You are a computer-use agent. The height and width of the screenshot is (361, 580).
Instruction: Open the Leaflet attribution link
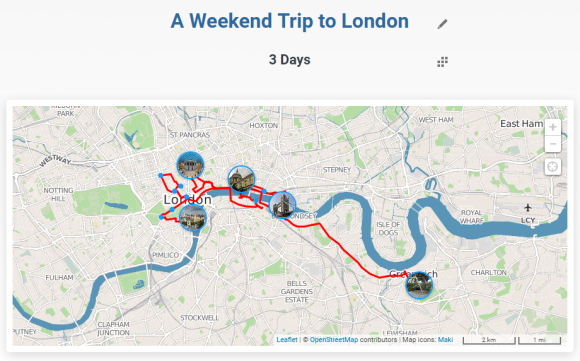[287, 340]
